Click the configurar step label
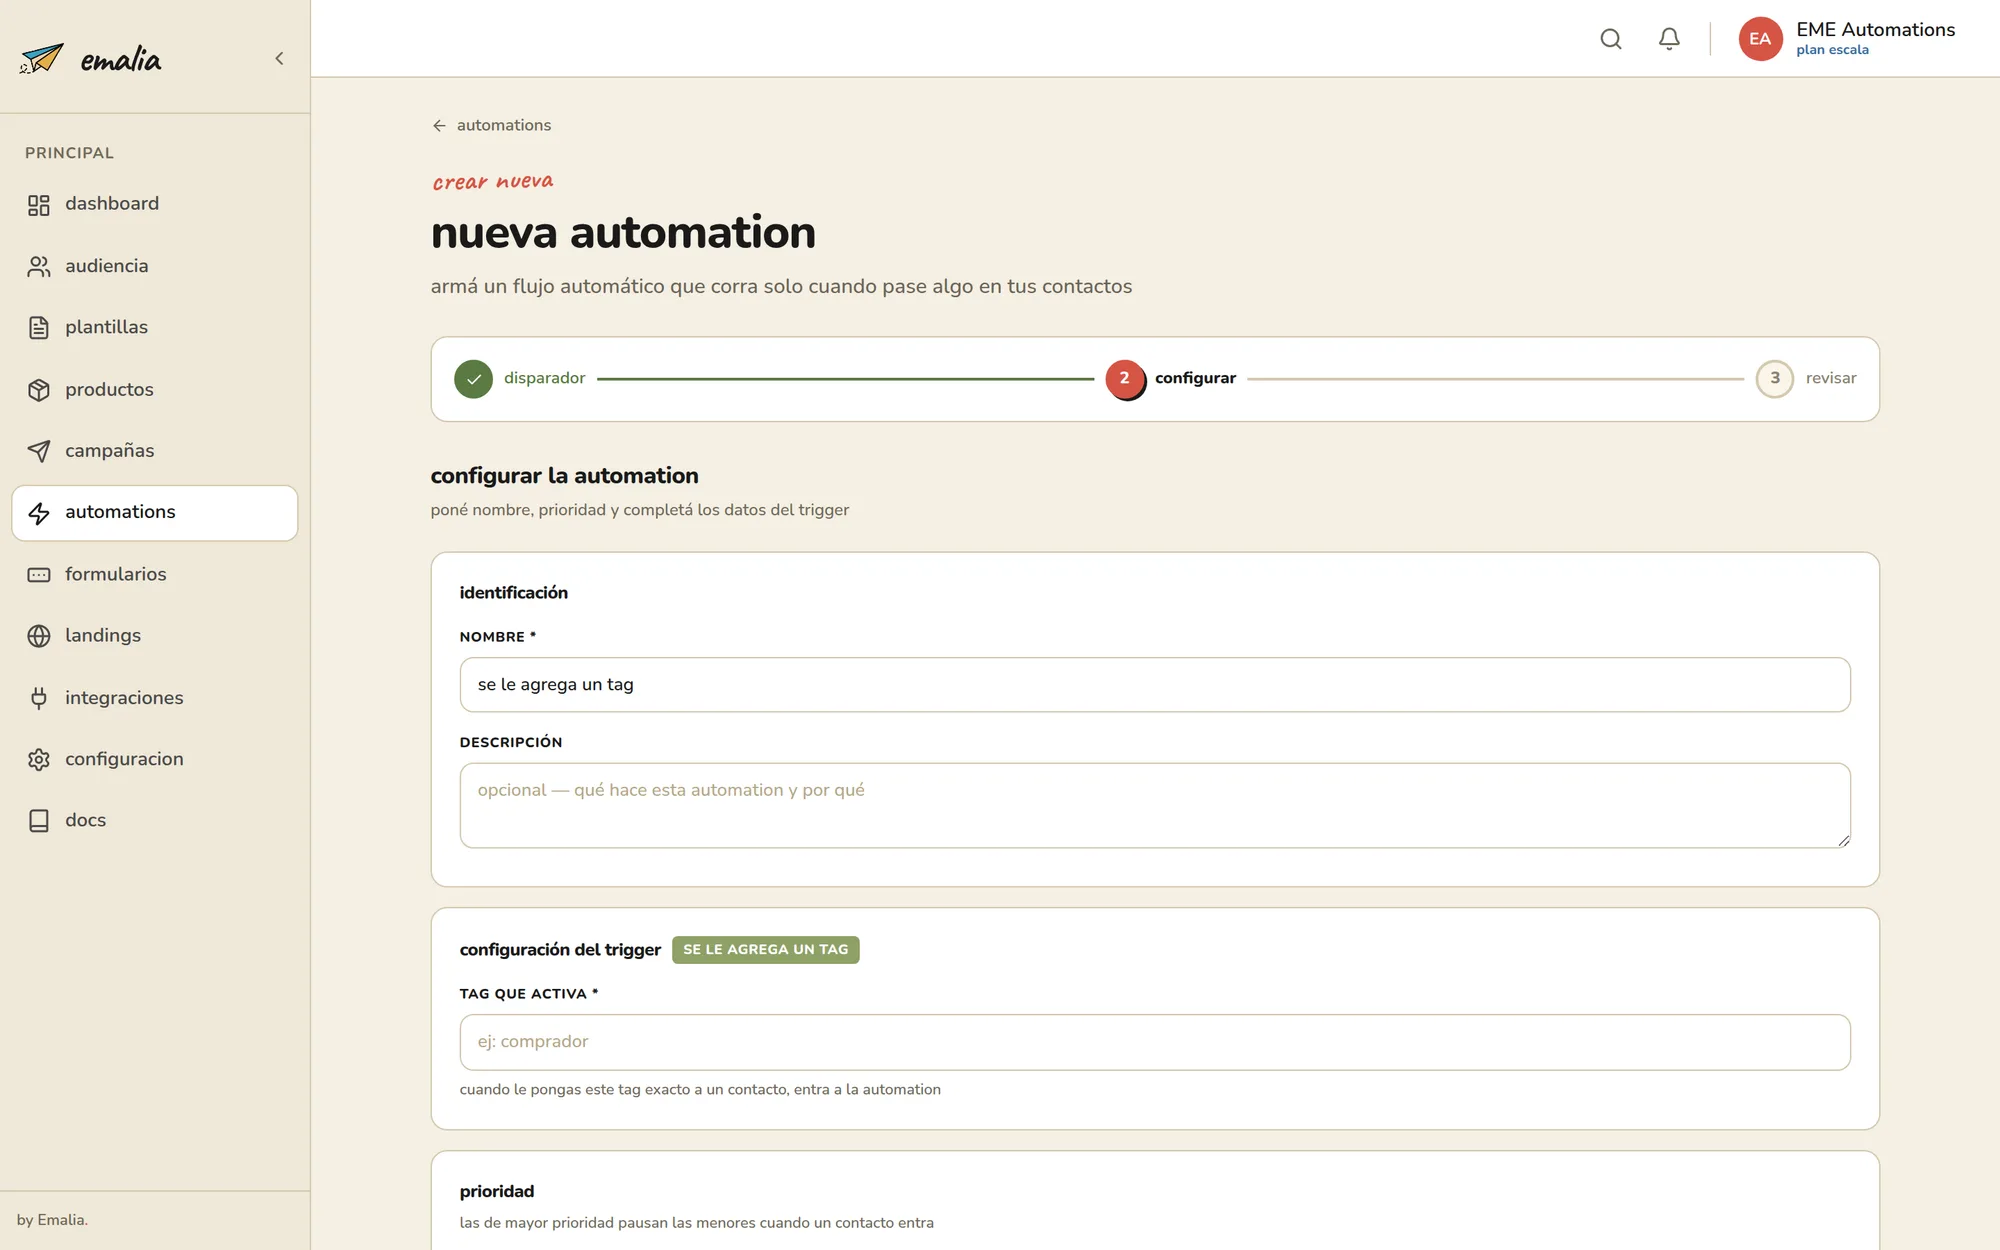 [x=1195, y=378]
